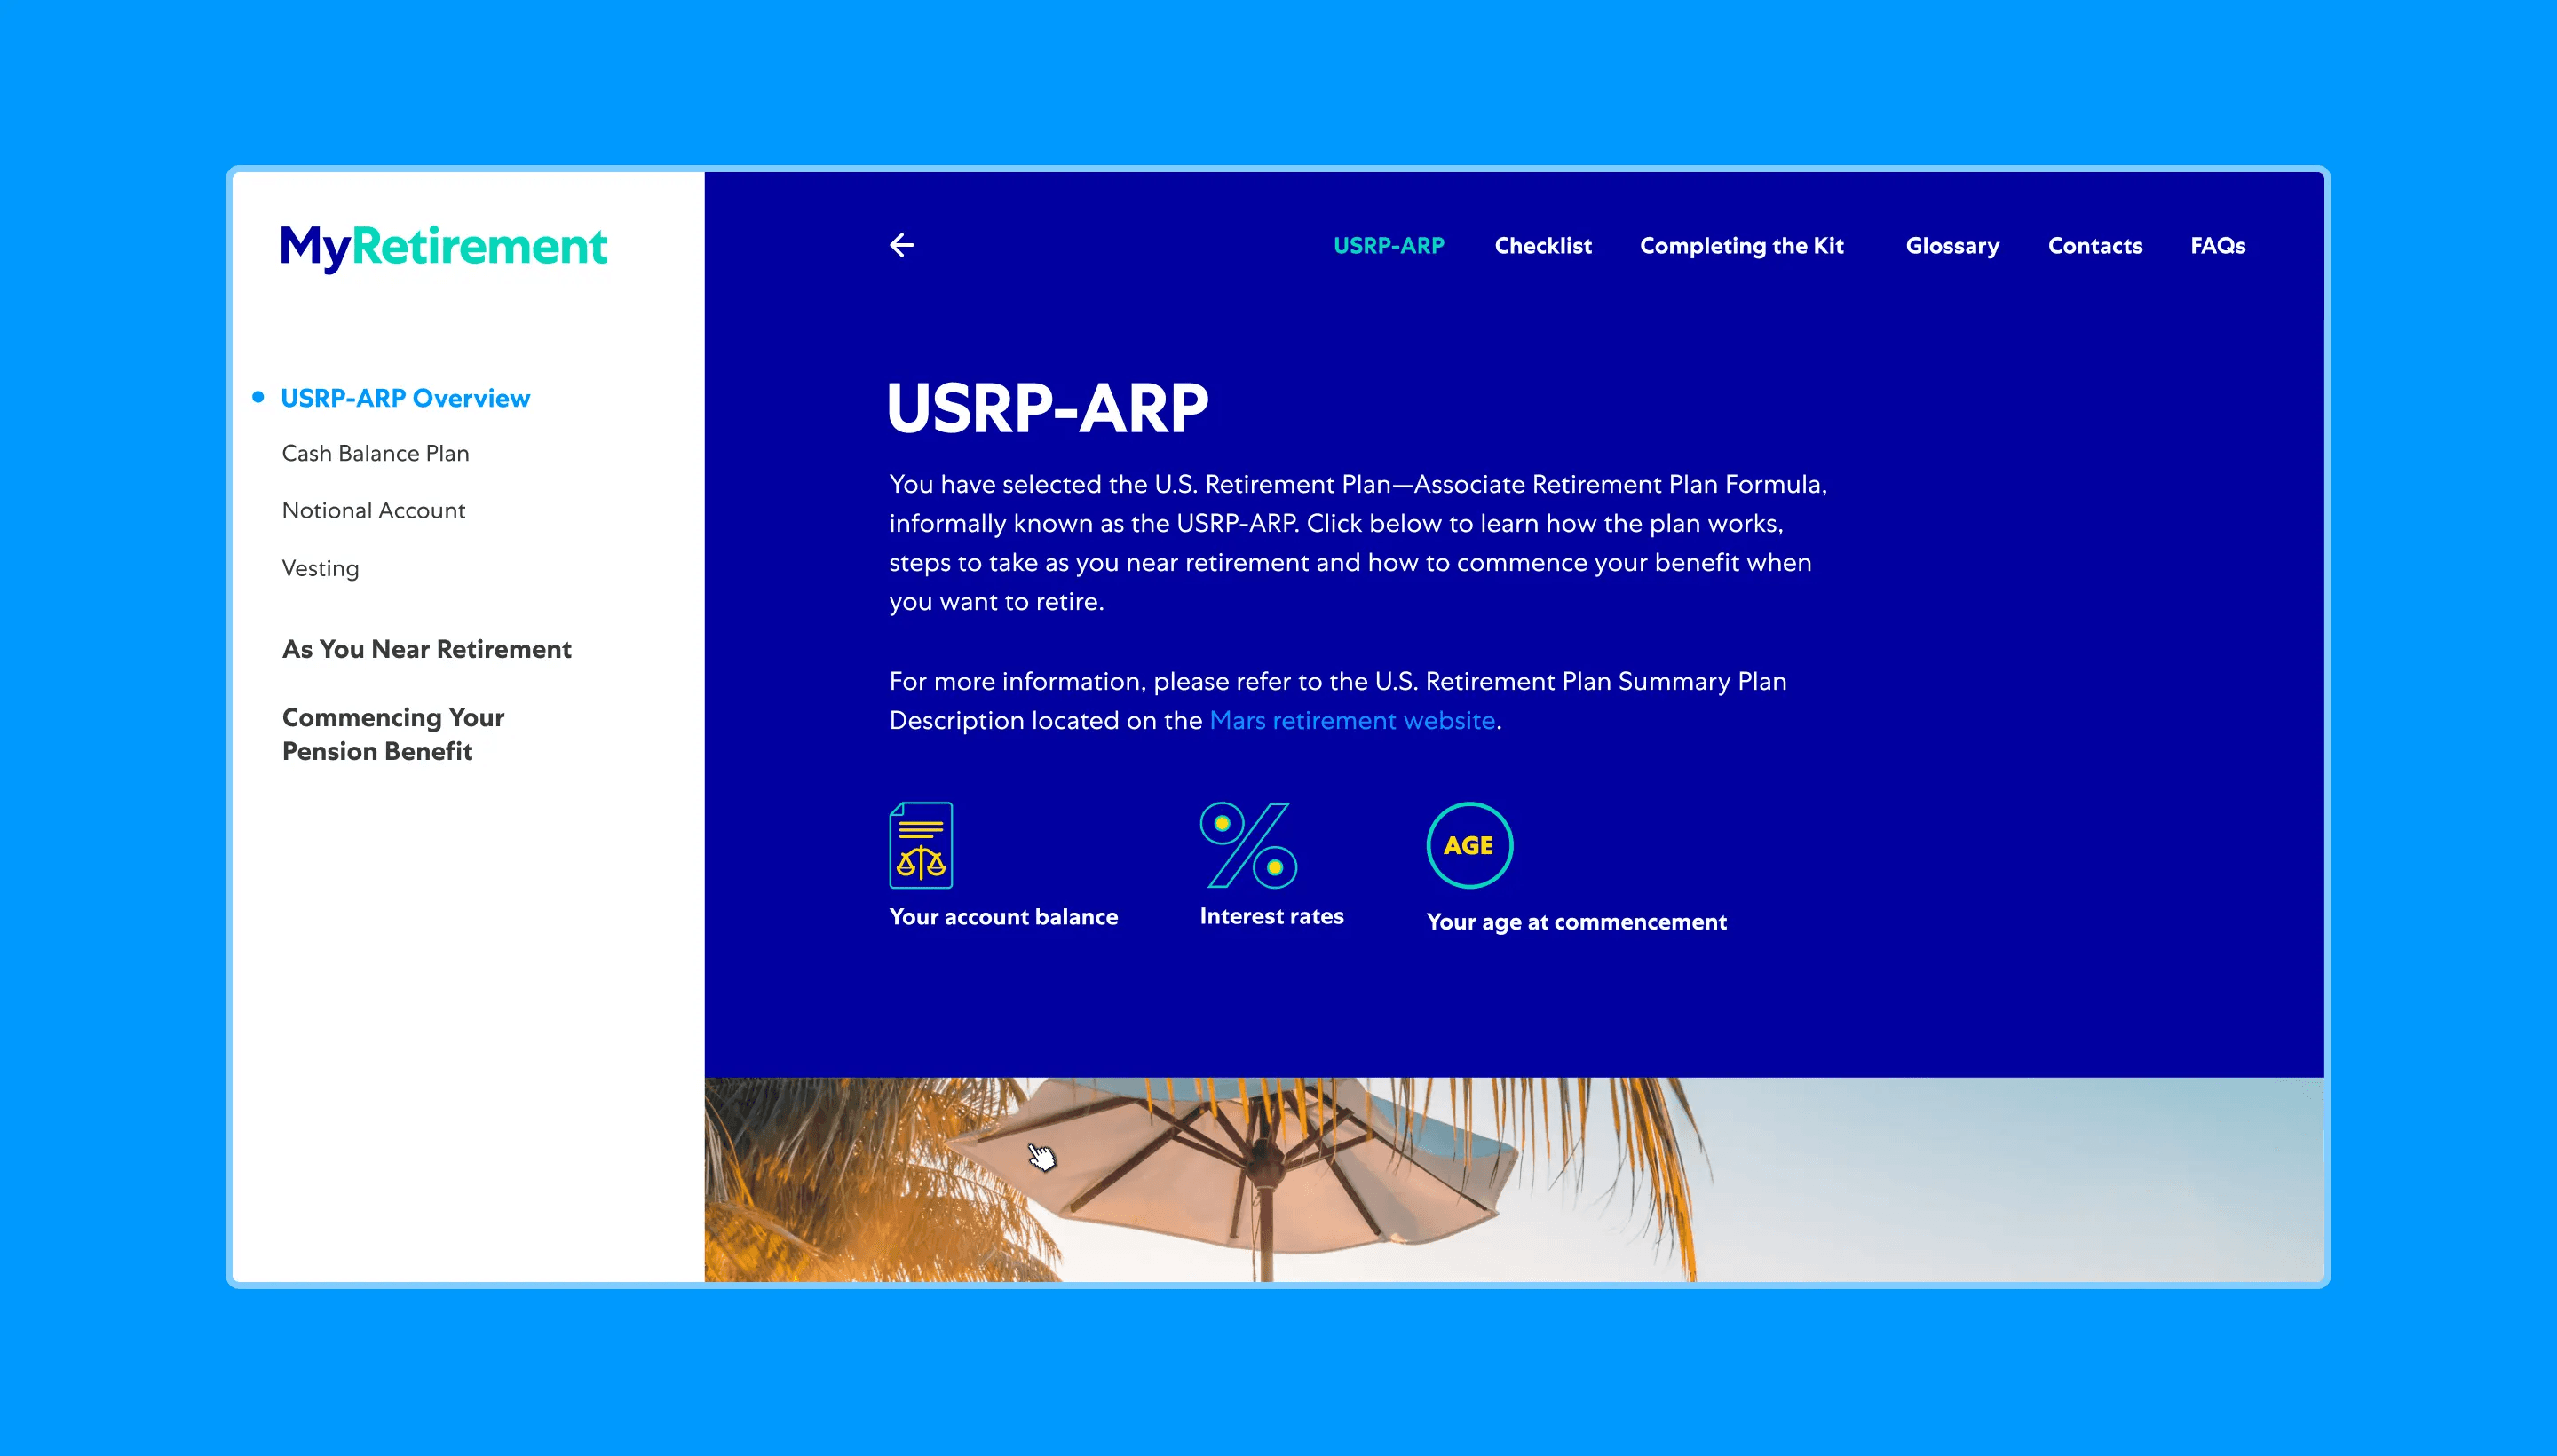The height and width of the screenshot is (1456, 2557).
Task: Click the MyRetirement logo
Action: pos(443,246)
